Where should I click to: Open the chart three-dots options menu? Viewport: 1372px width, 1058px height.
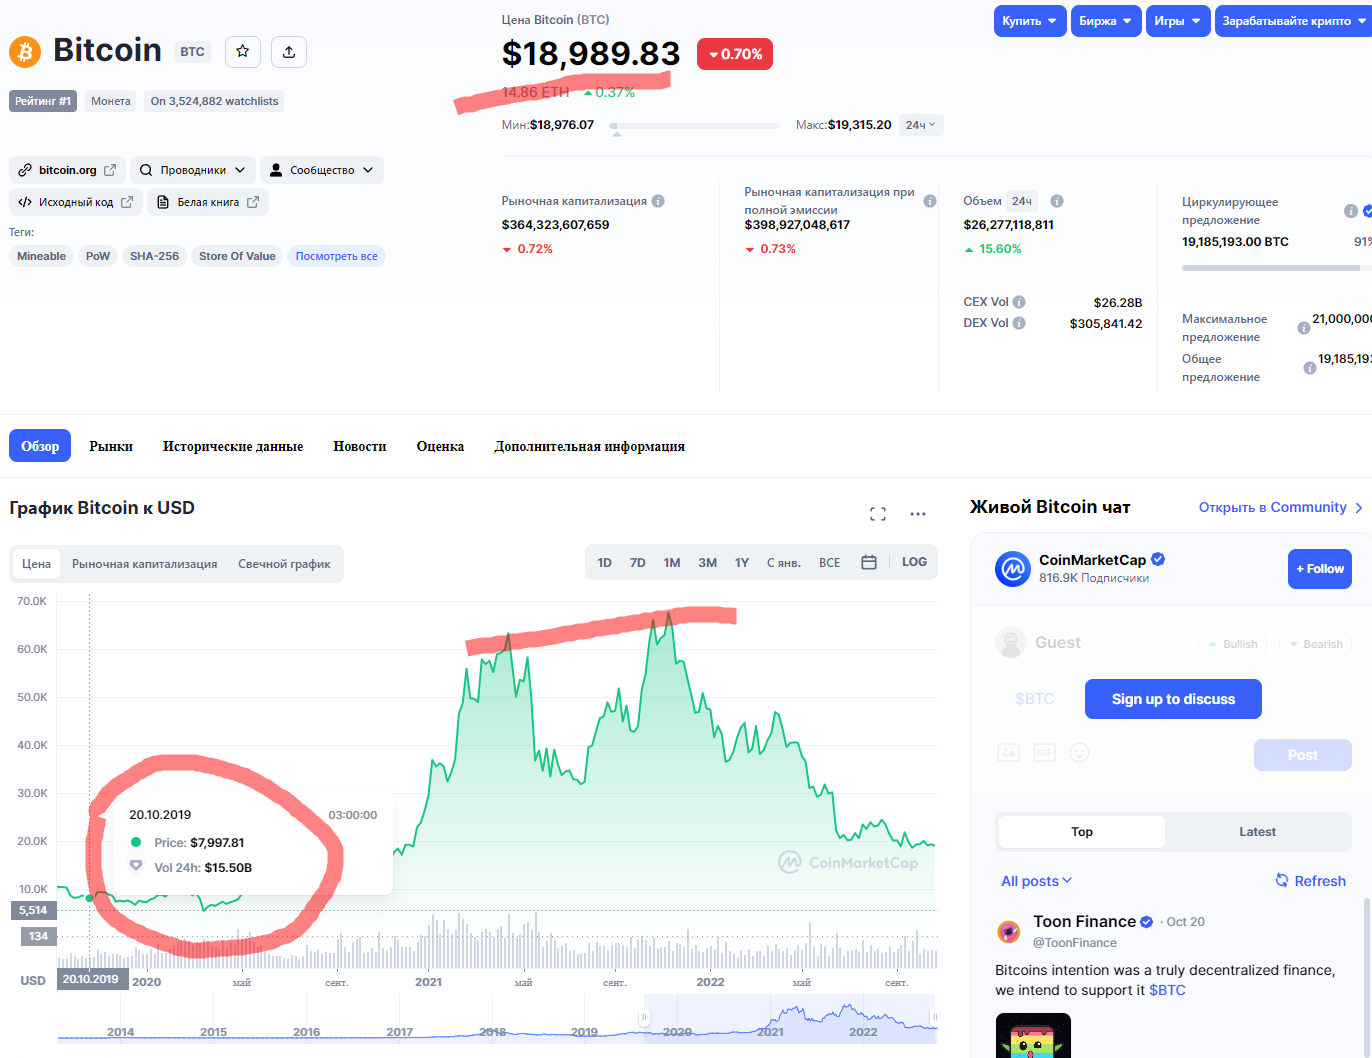click(x=918, y=514)
